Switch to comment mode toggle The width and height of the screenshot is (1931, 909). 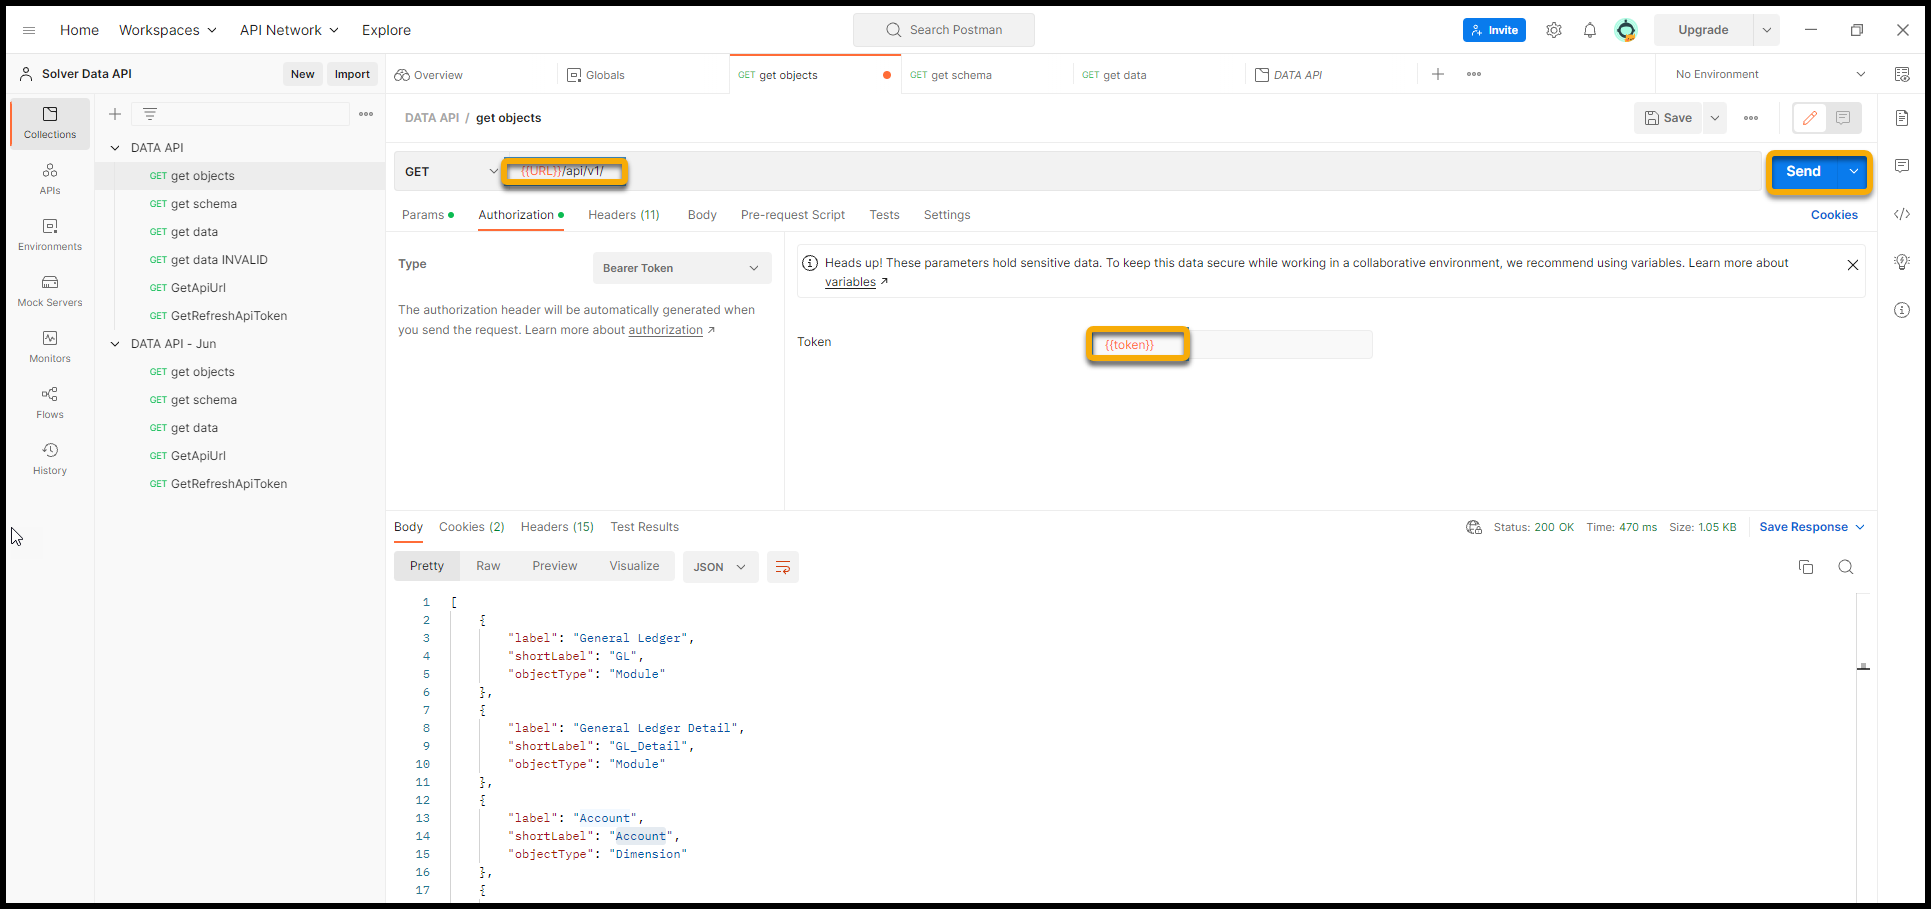1842,118
